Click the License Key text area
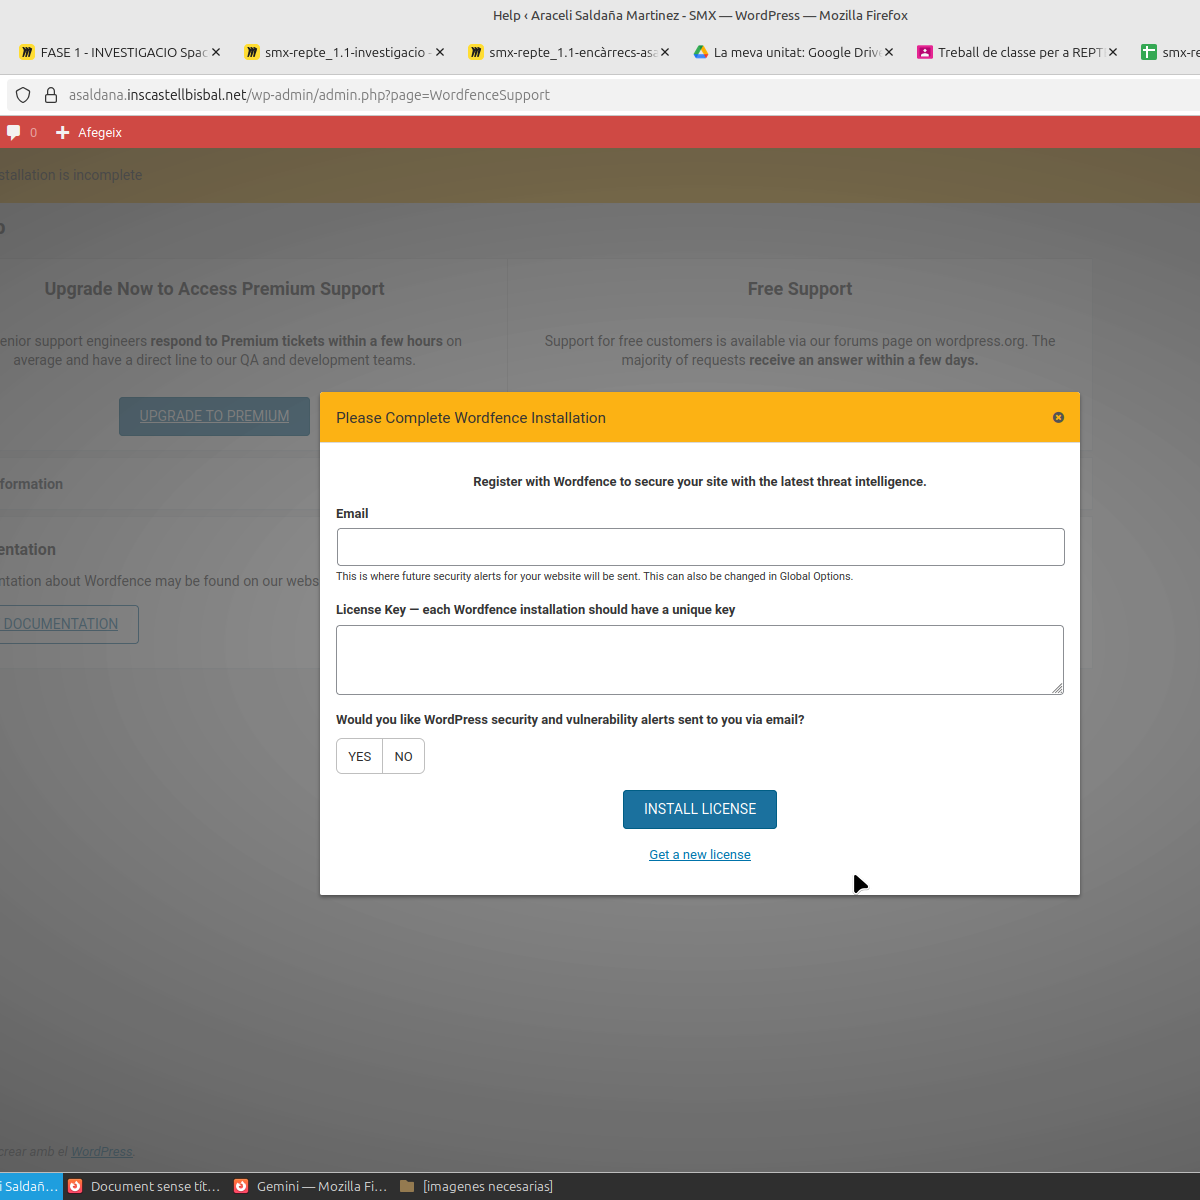 699,660
